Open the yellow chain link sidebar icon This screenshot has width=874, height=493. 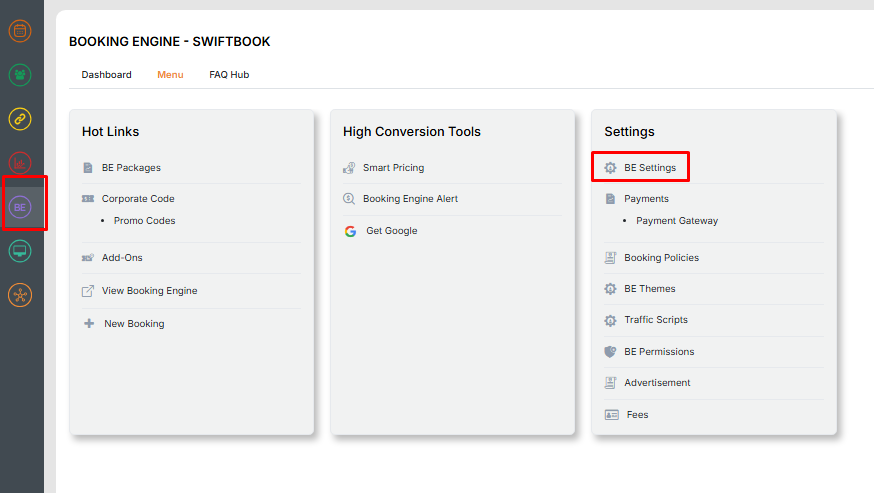click(20, 119)
